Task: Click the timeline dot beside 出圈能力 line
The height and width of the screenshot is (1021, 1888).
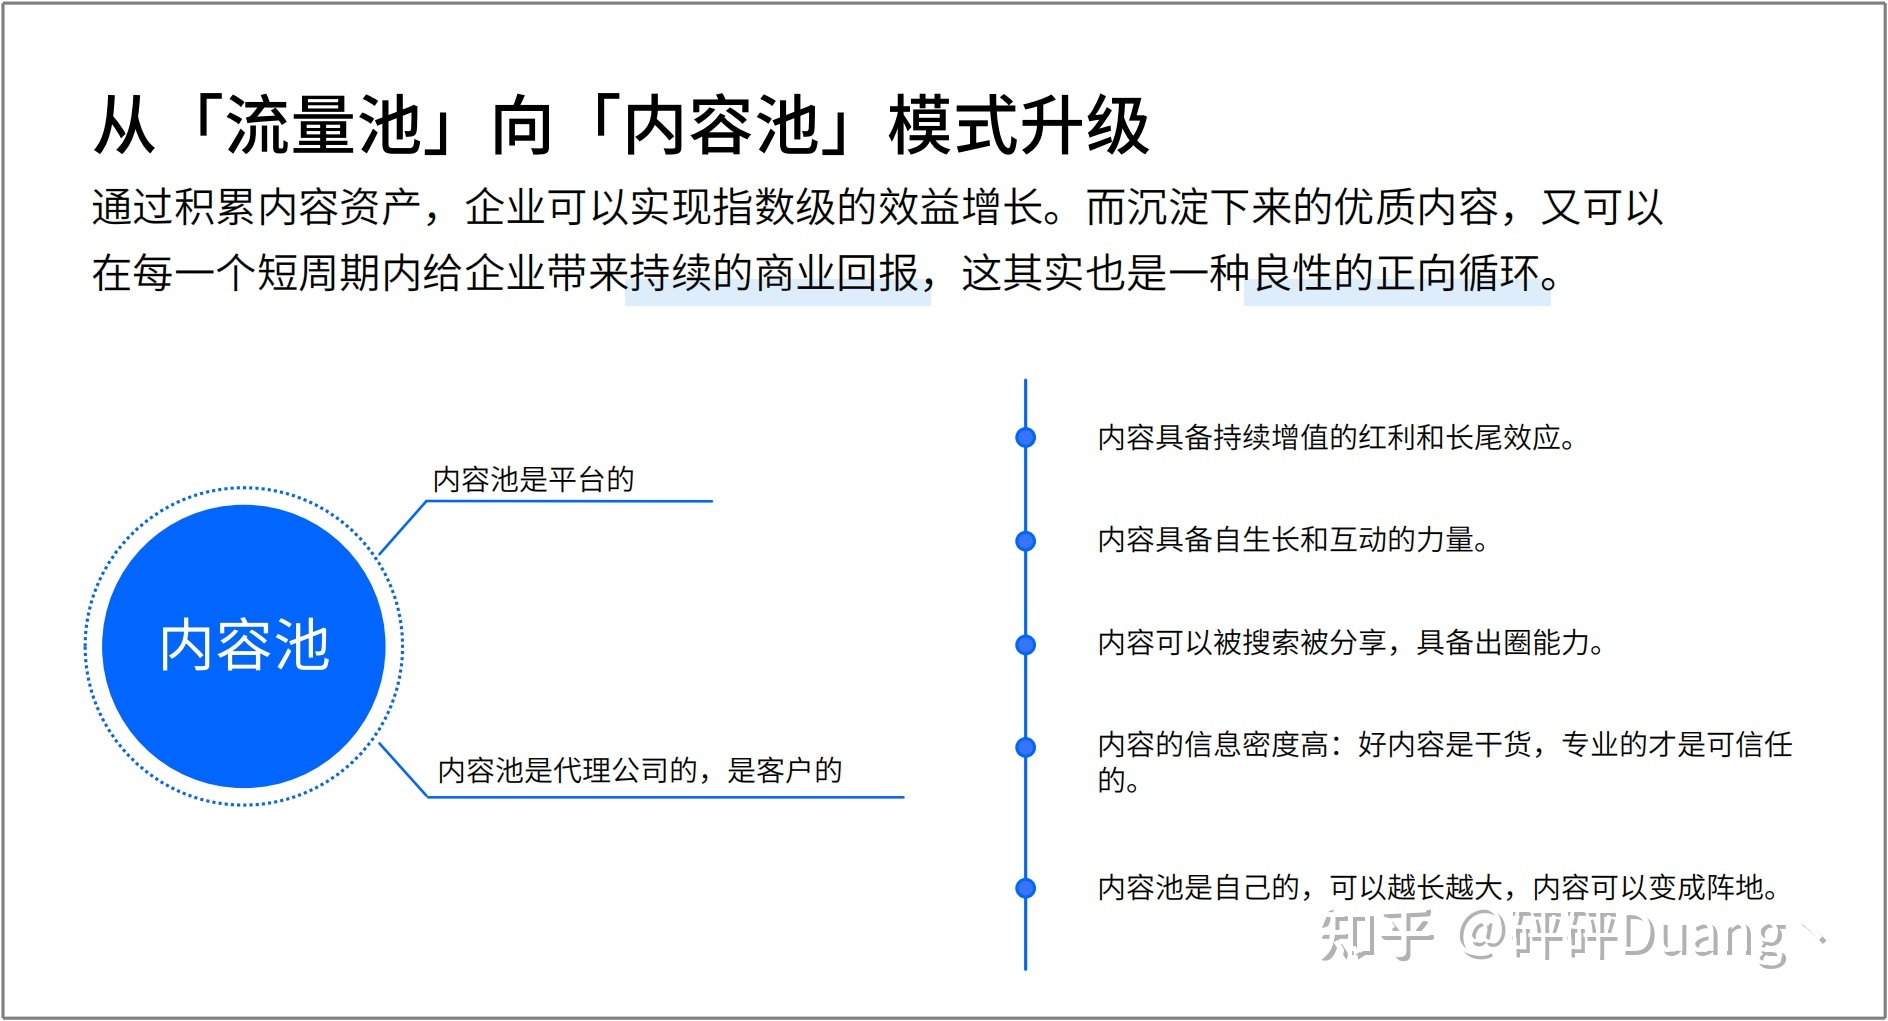Action: (x=1025, y=645)
